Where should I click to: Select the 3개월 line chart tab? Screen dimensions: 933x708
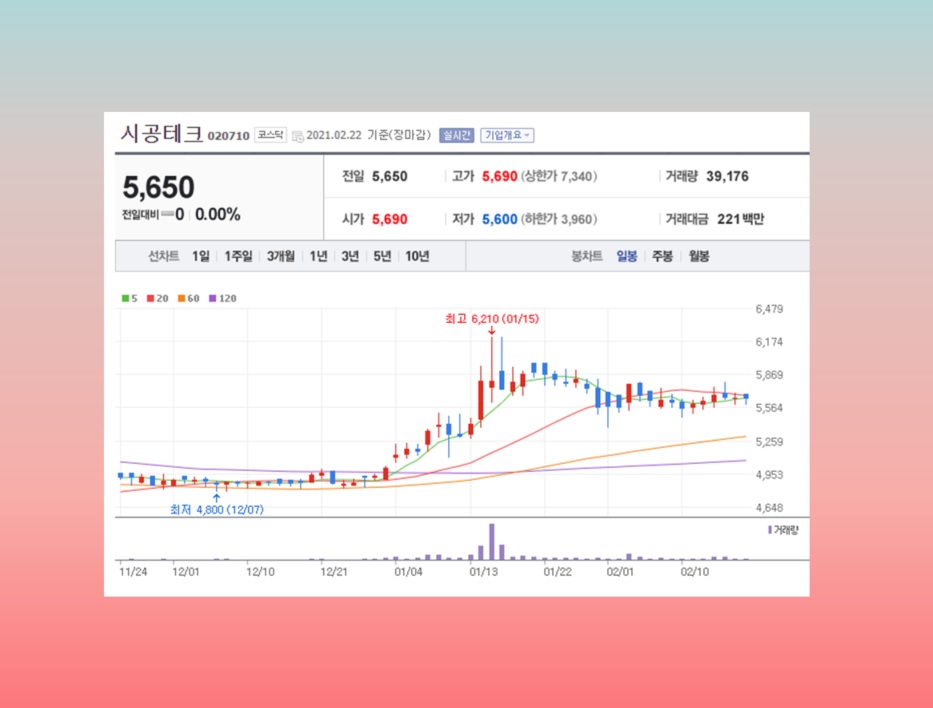[x=280, y=256]
